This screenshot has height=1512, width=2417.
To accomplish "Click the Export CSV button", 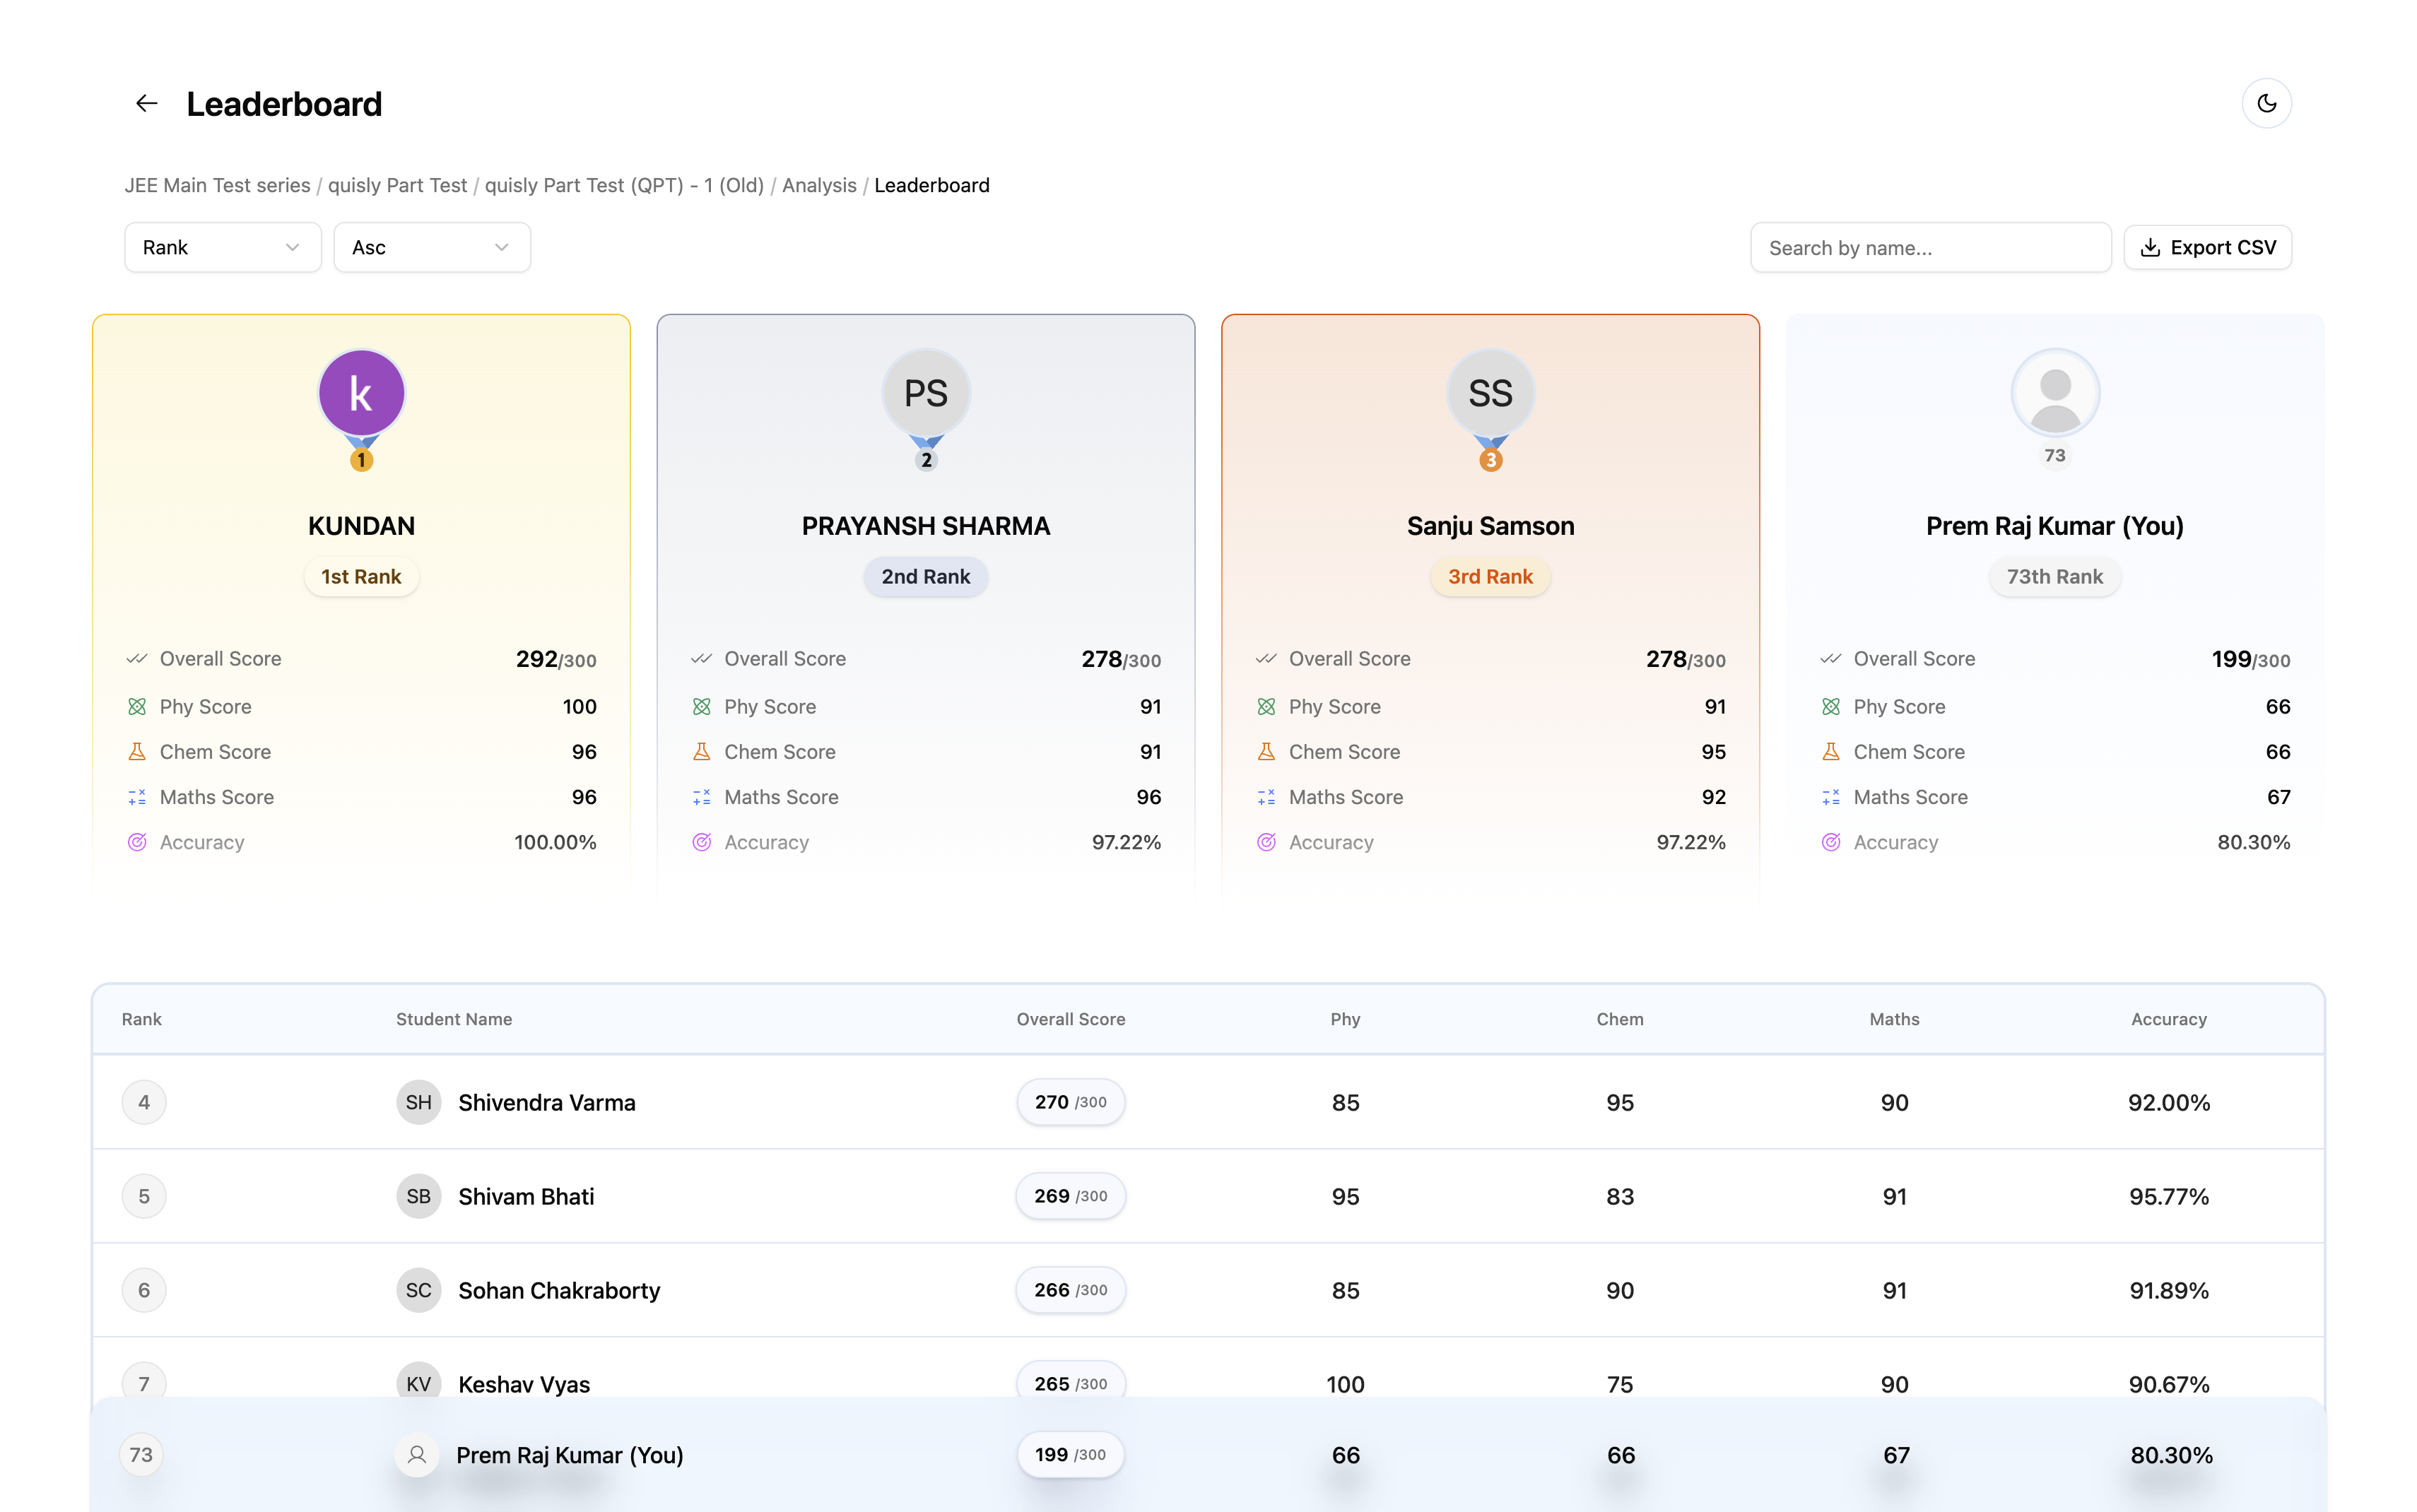I will tap(2208, 247).
